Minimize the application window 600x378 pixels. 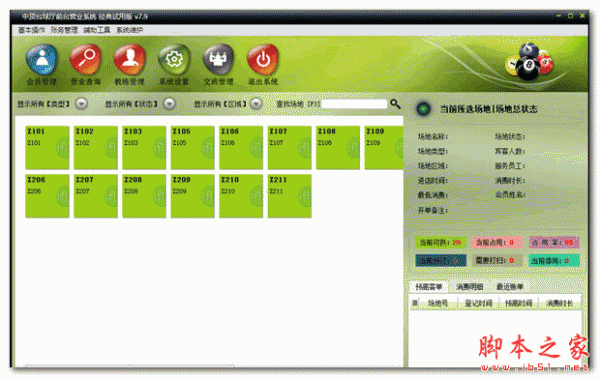pos(558,16)
